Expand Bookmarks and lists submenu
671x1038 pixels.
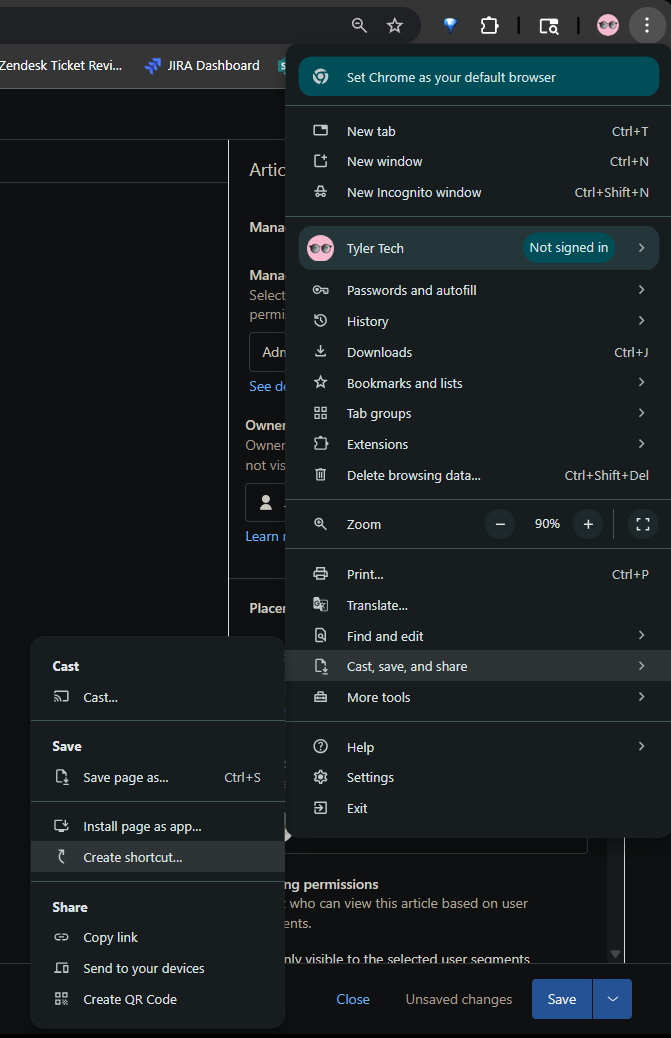coord(642,382)
